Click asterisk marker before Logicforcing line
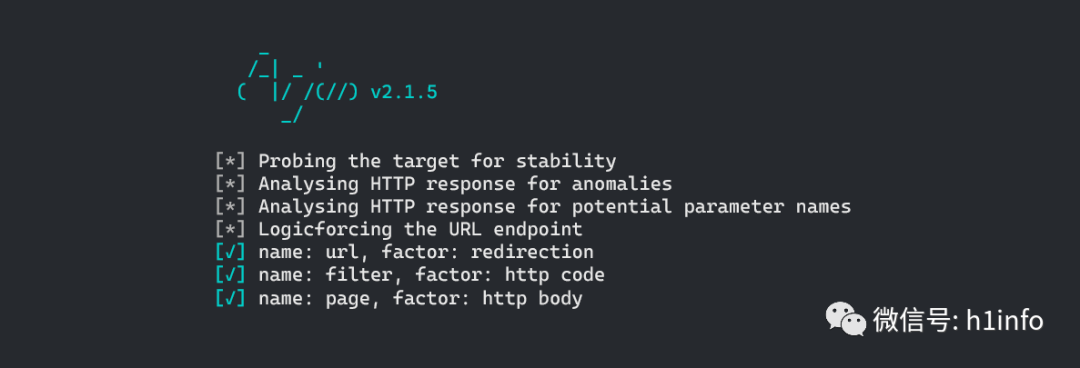Screen dimensions: 1080x368 click(230, 229)
